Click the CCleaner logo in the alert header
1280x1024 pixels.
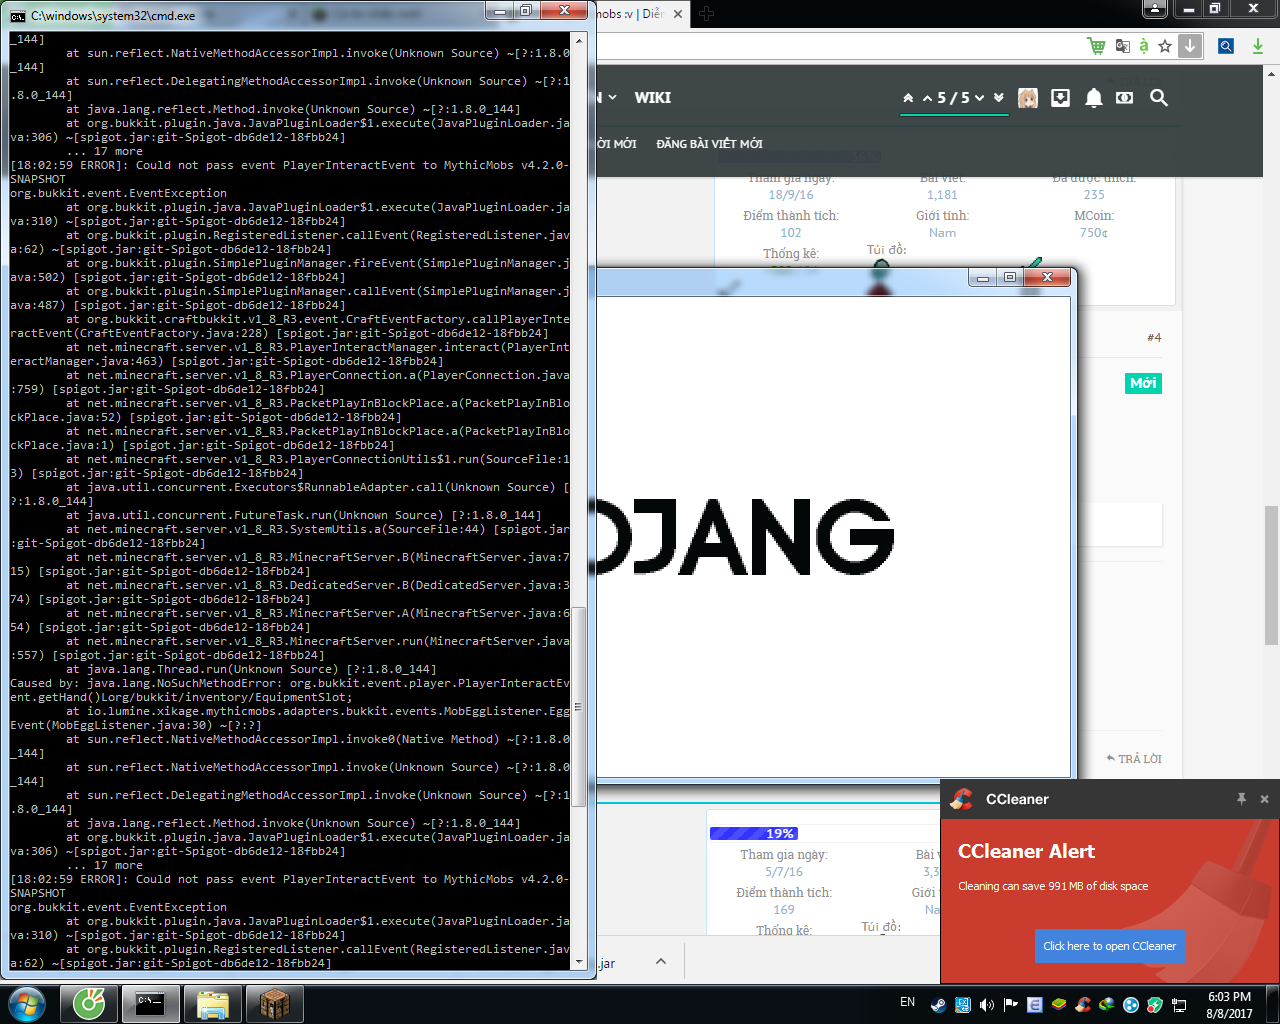point(962,799)
